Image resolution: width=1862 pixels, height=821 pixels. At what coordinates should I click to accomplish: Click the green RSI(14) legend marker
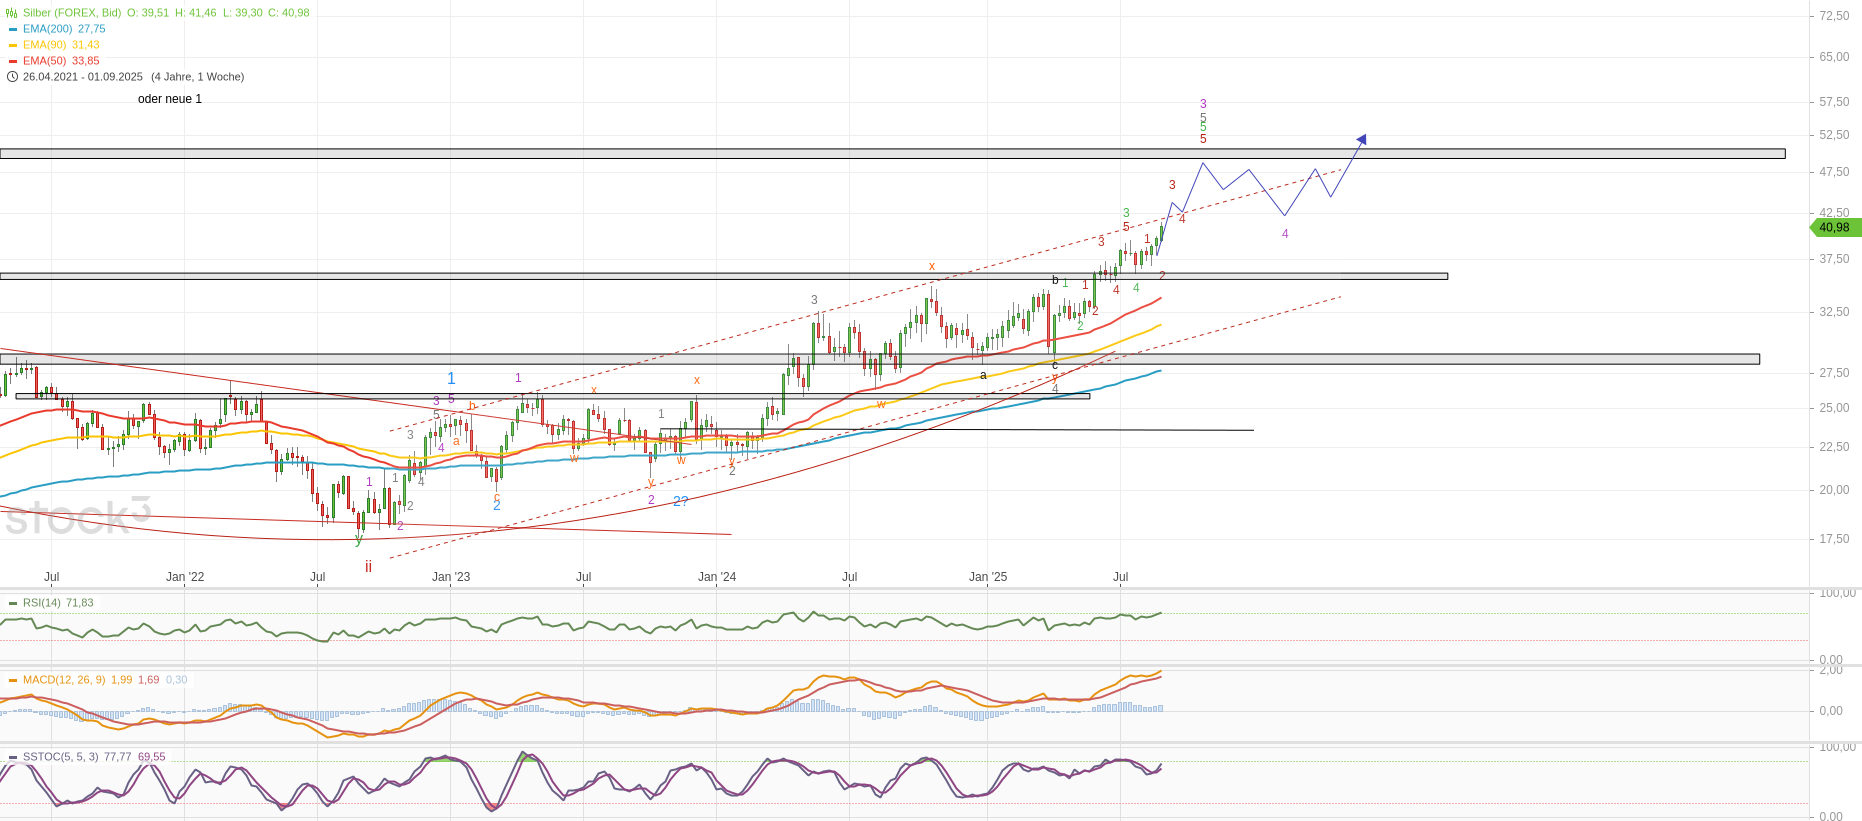point(13,603)
